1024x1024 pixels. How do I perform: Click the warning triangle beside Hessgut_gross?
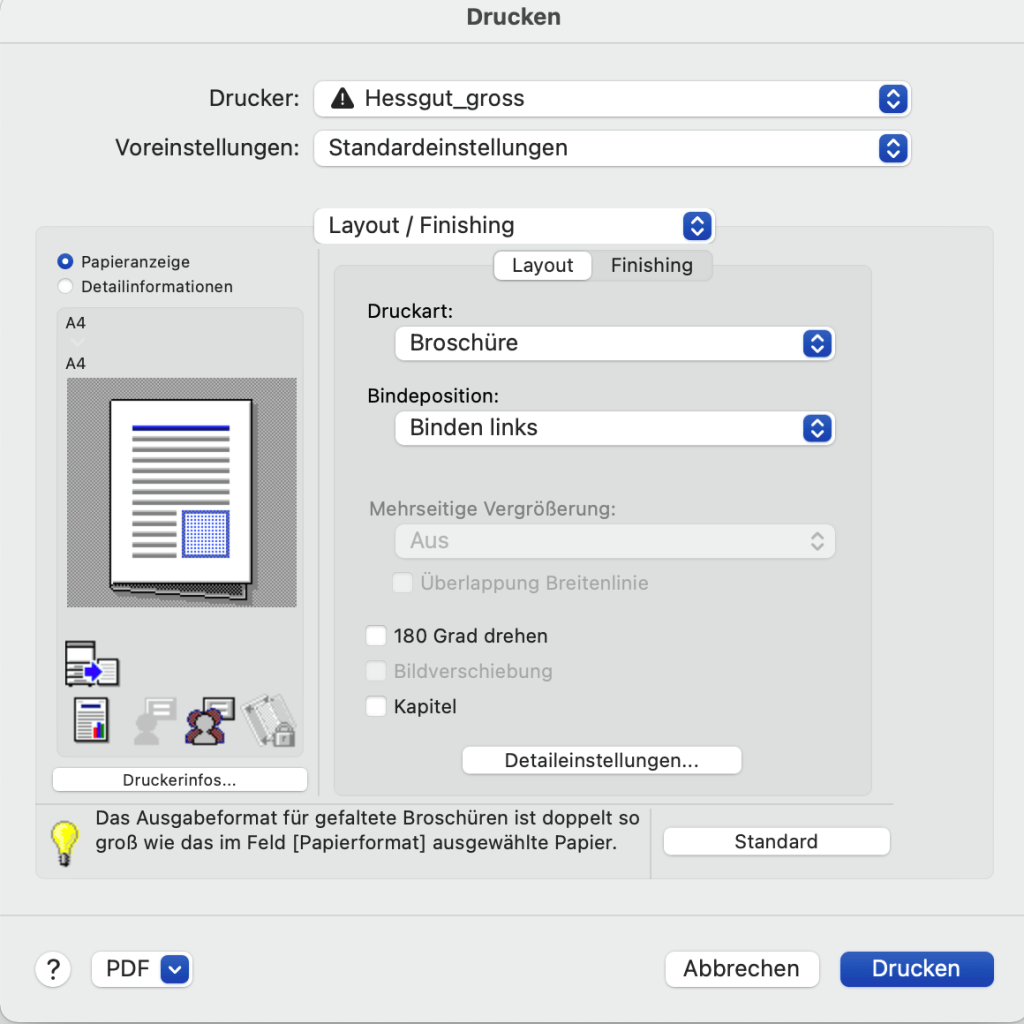tap(343, 98)
